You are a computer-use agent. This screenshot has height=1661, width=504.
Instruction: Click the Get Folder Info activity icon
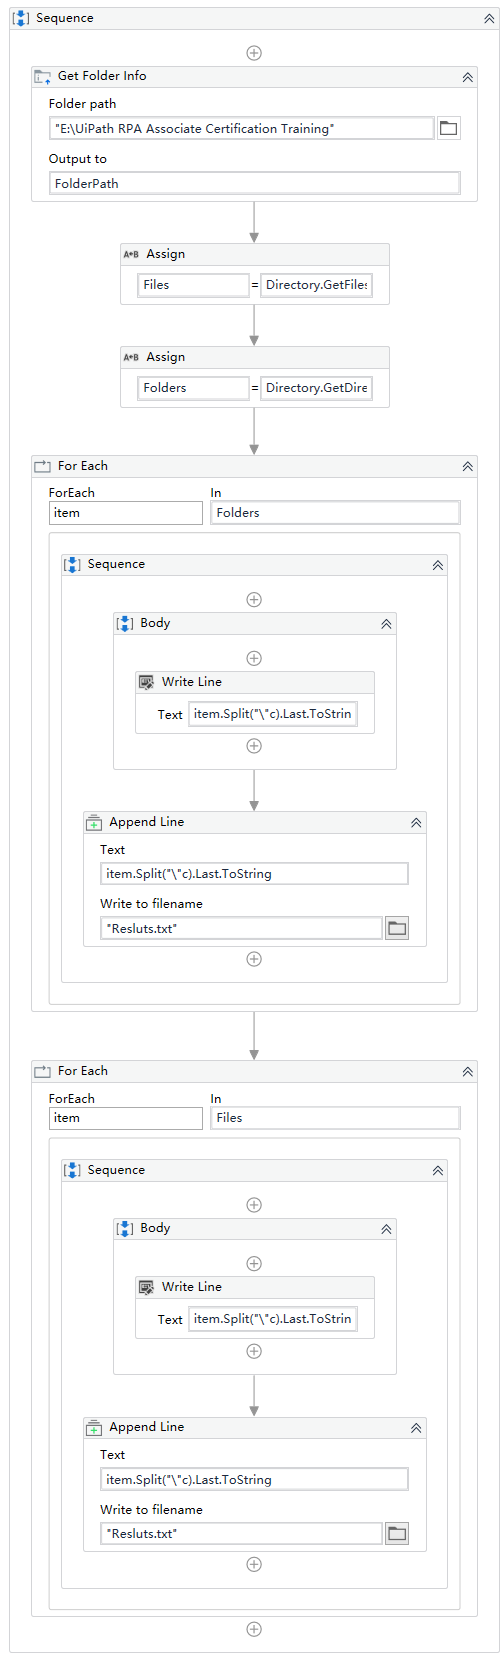click(x=43, y=76)
